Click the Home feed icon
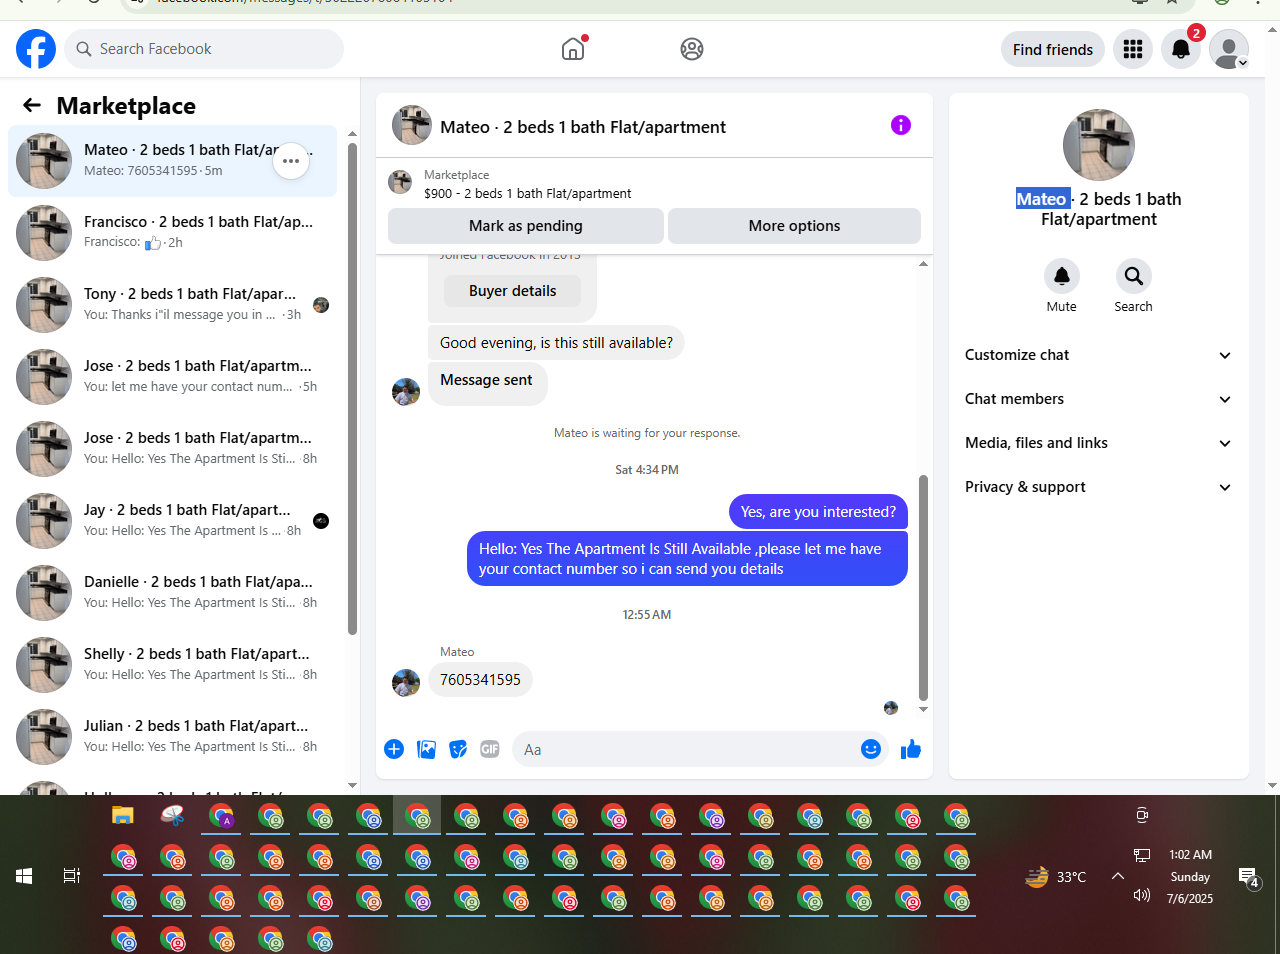Screen dimensions: 1280x954 pyautogui.click(x=573, y=49)
